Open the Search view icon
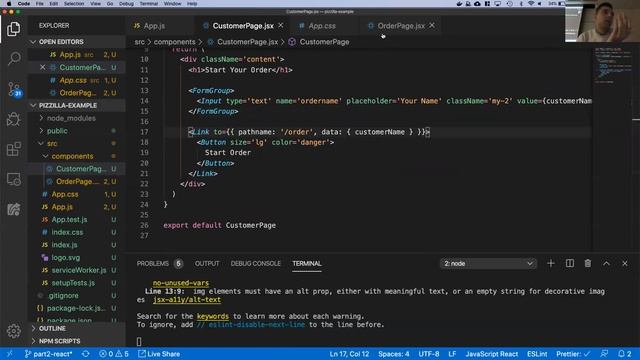This screenshot has height=360, width=640. click(x=14, y=58)
